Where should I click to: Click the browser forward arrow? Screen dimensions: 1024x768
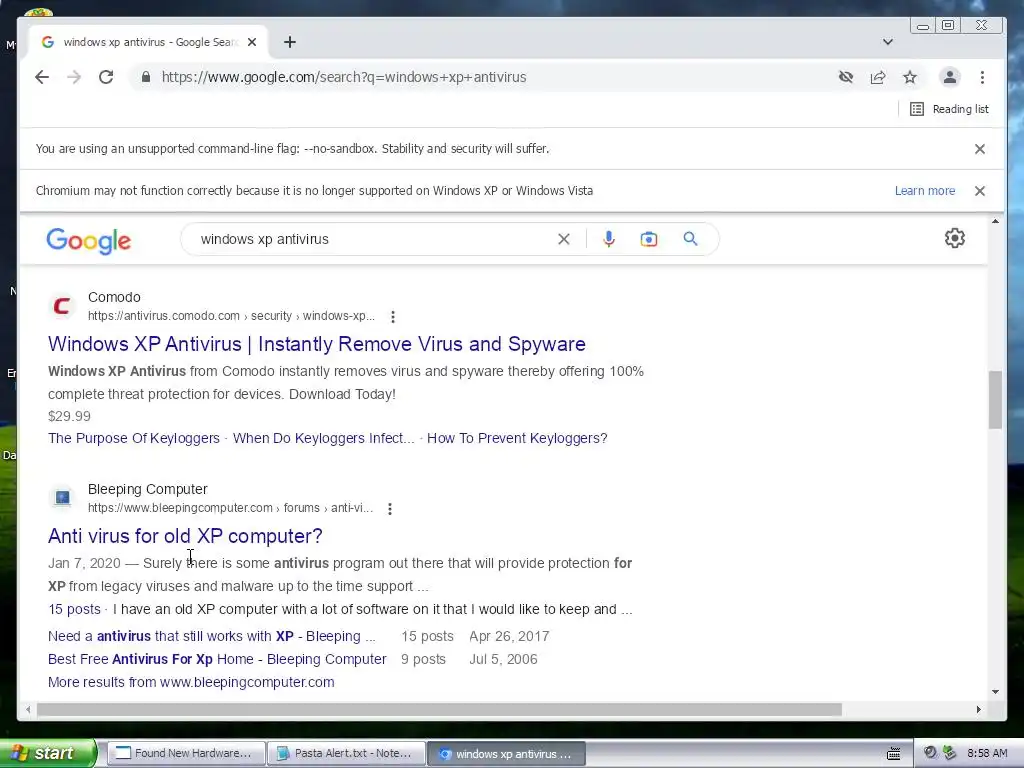tap(74, 77)
